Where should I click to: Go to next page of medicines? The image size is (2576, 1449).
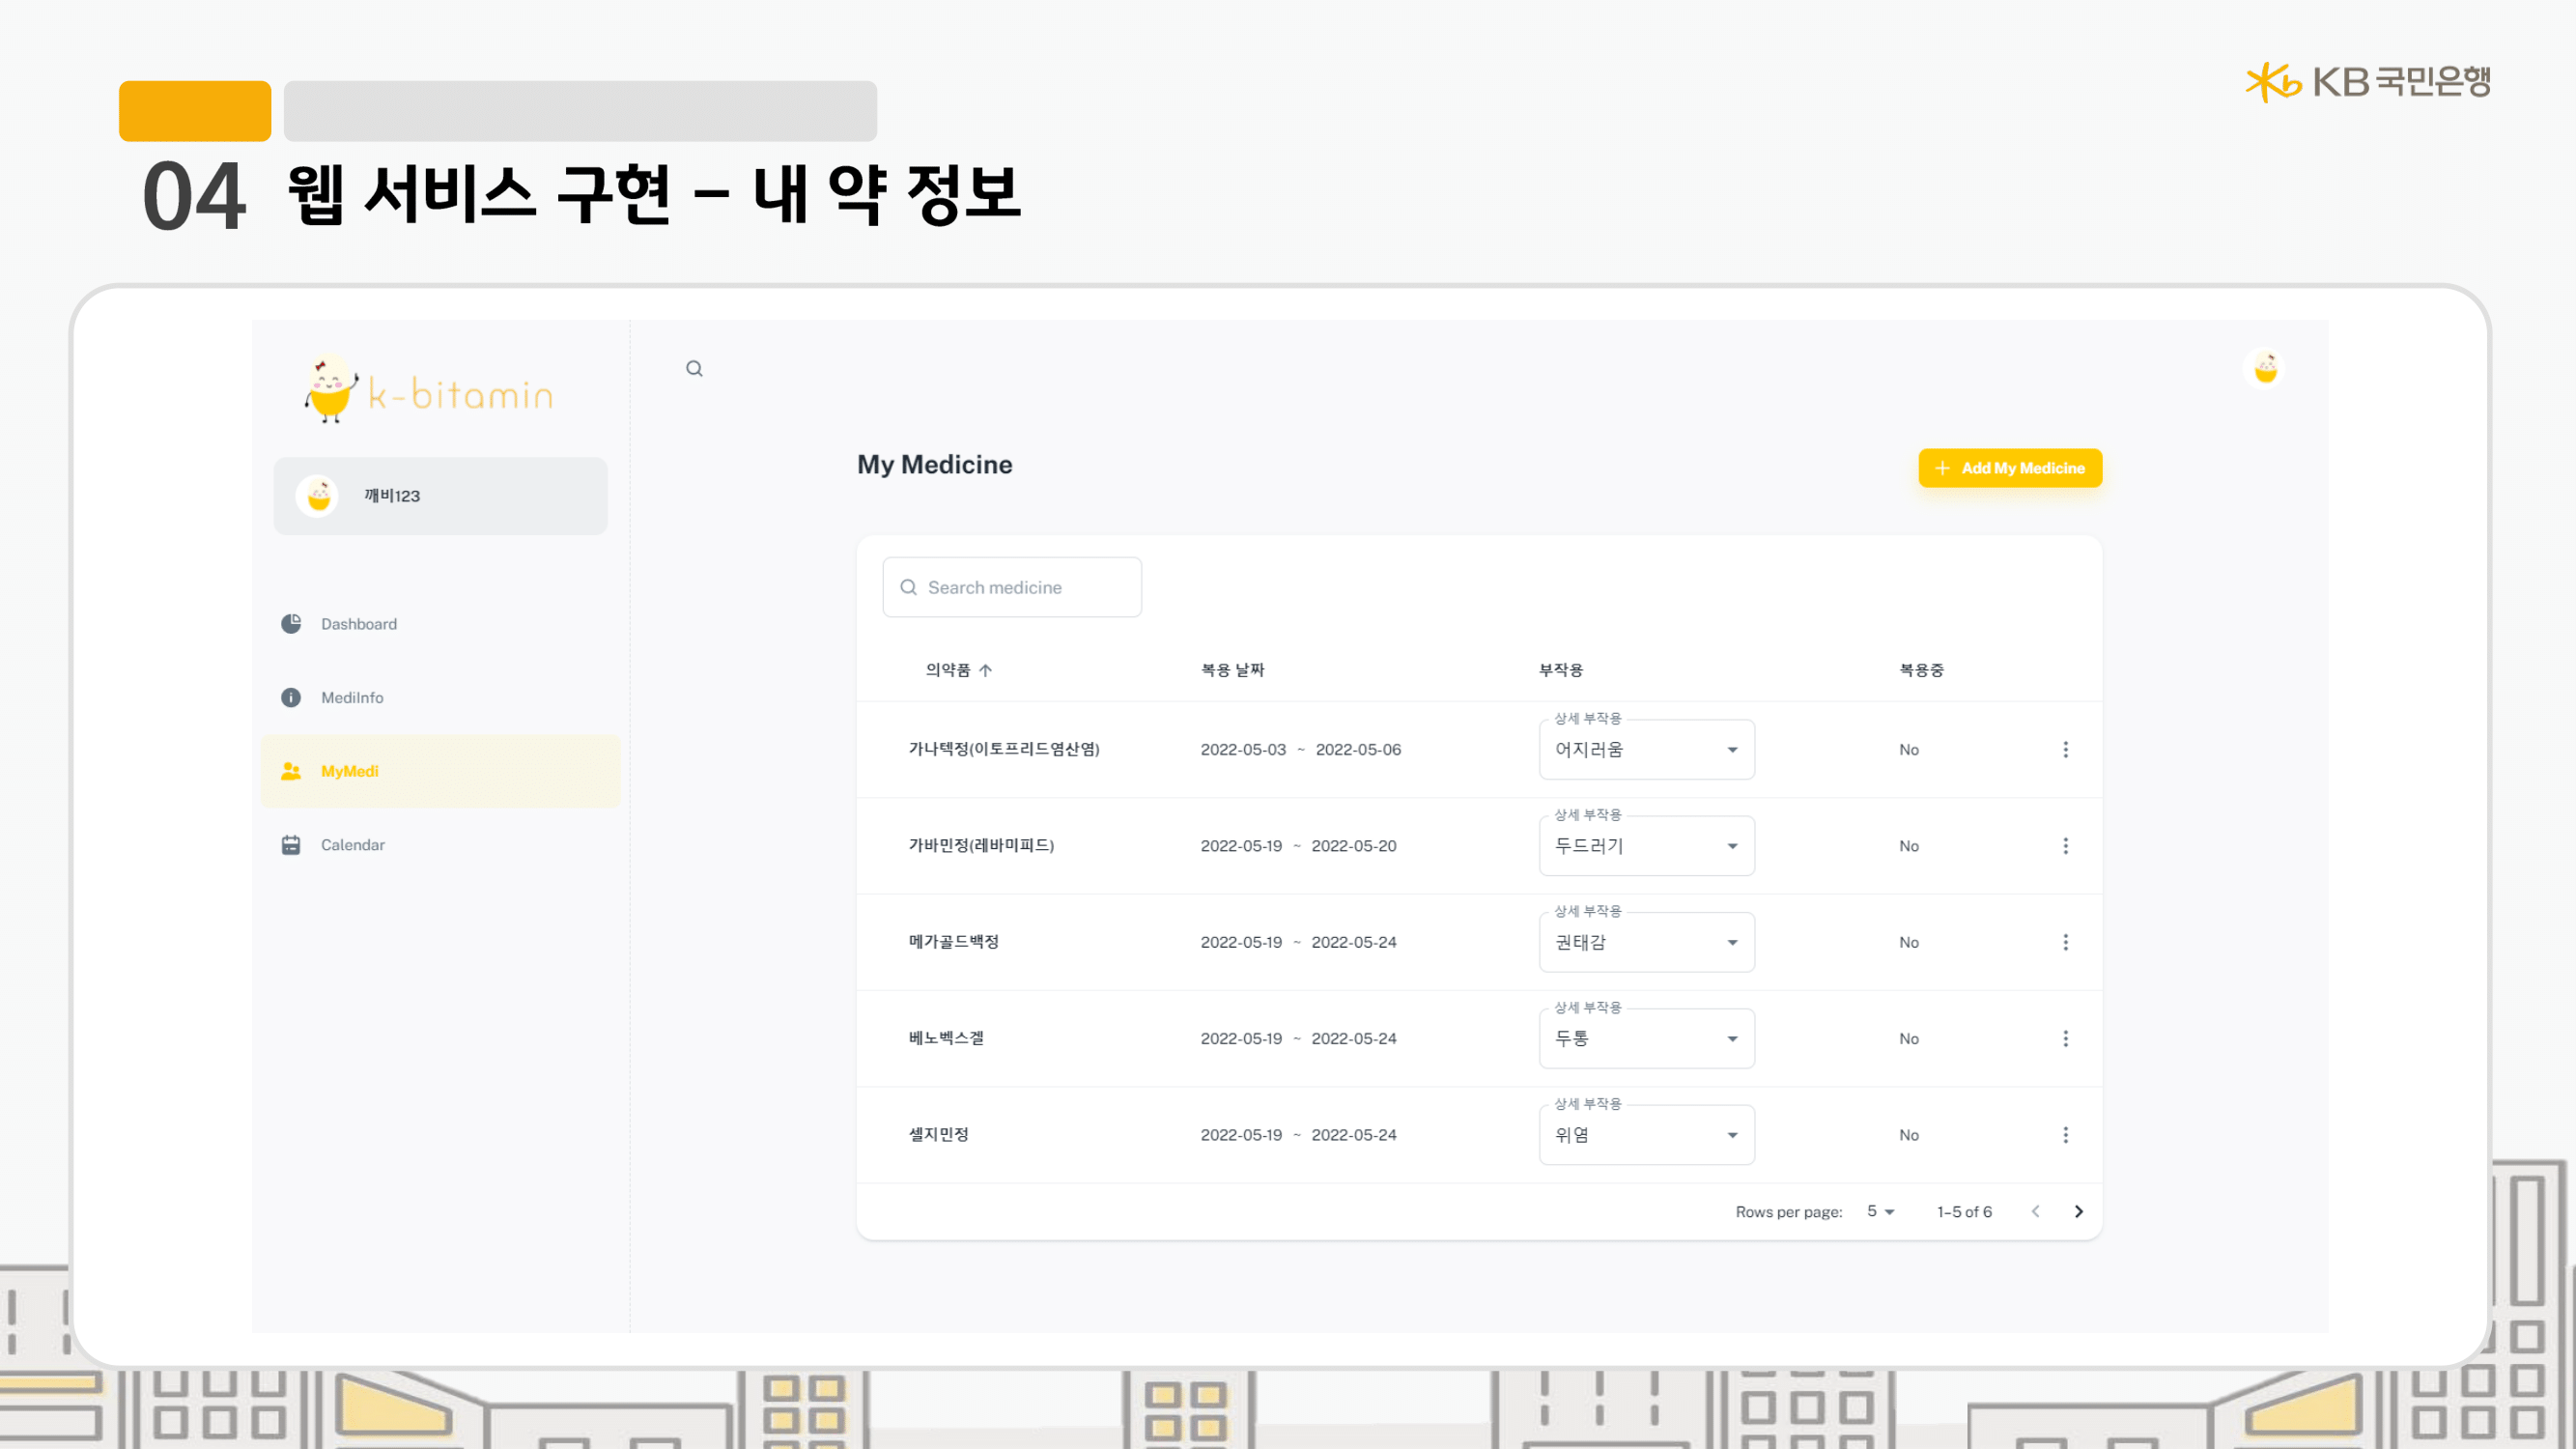pyautogui.click(x=2078, y=1211)
